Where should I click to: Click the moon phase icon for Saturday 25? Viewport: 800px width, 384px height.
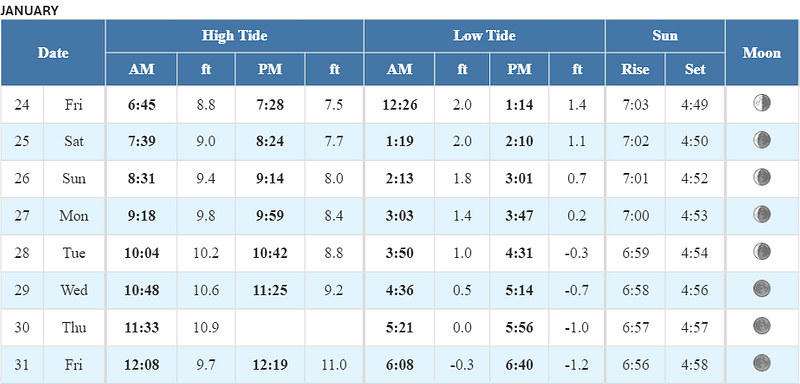(762, 140)
